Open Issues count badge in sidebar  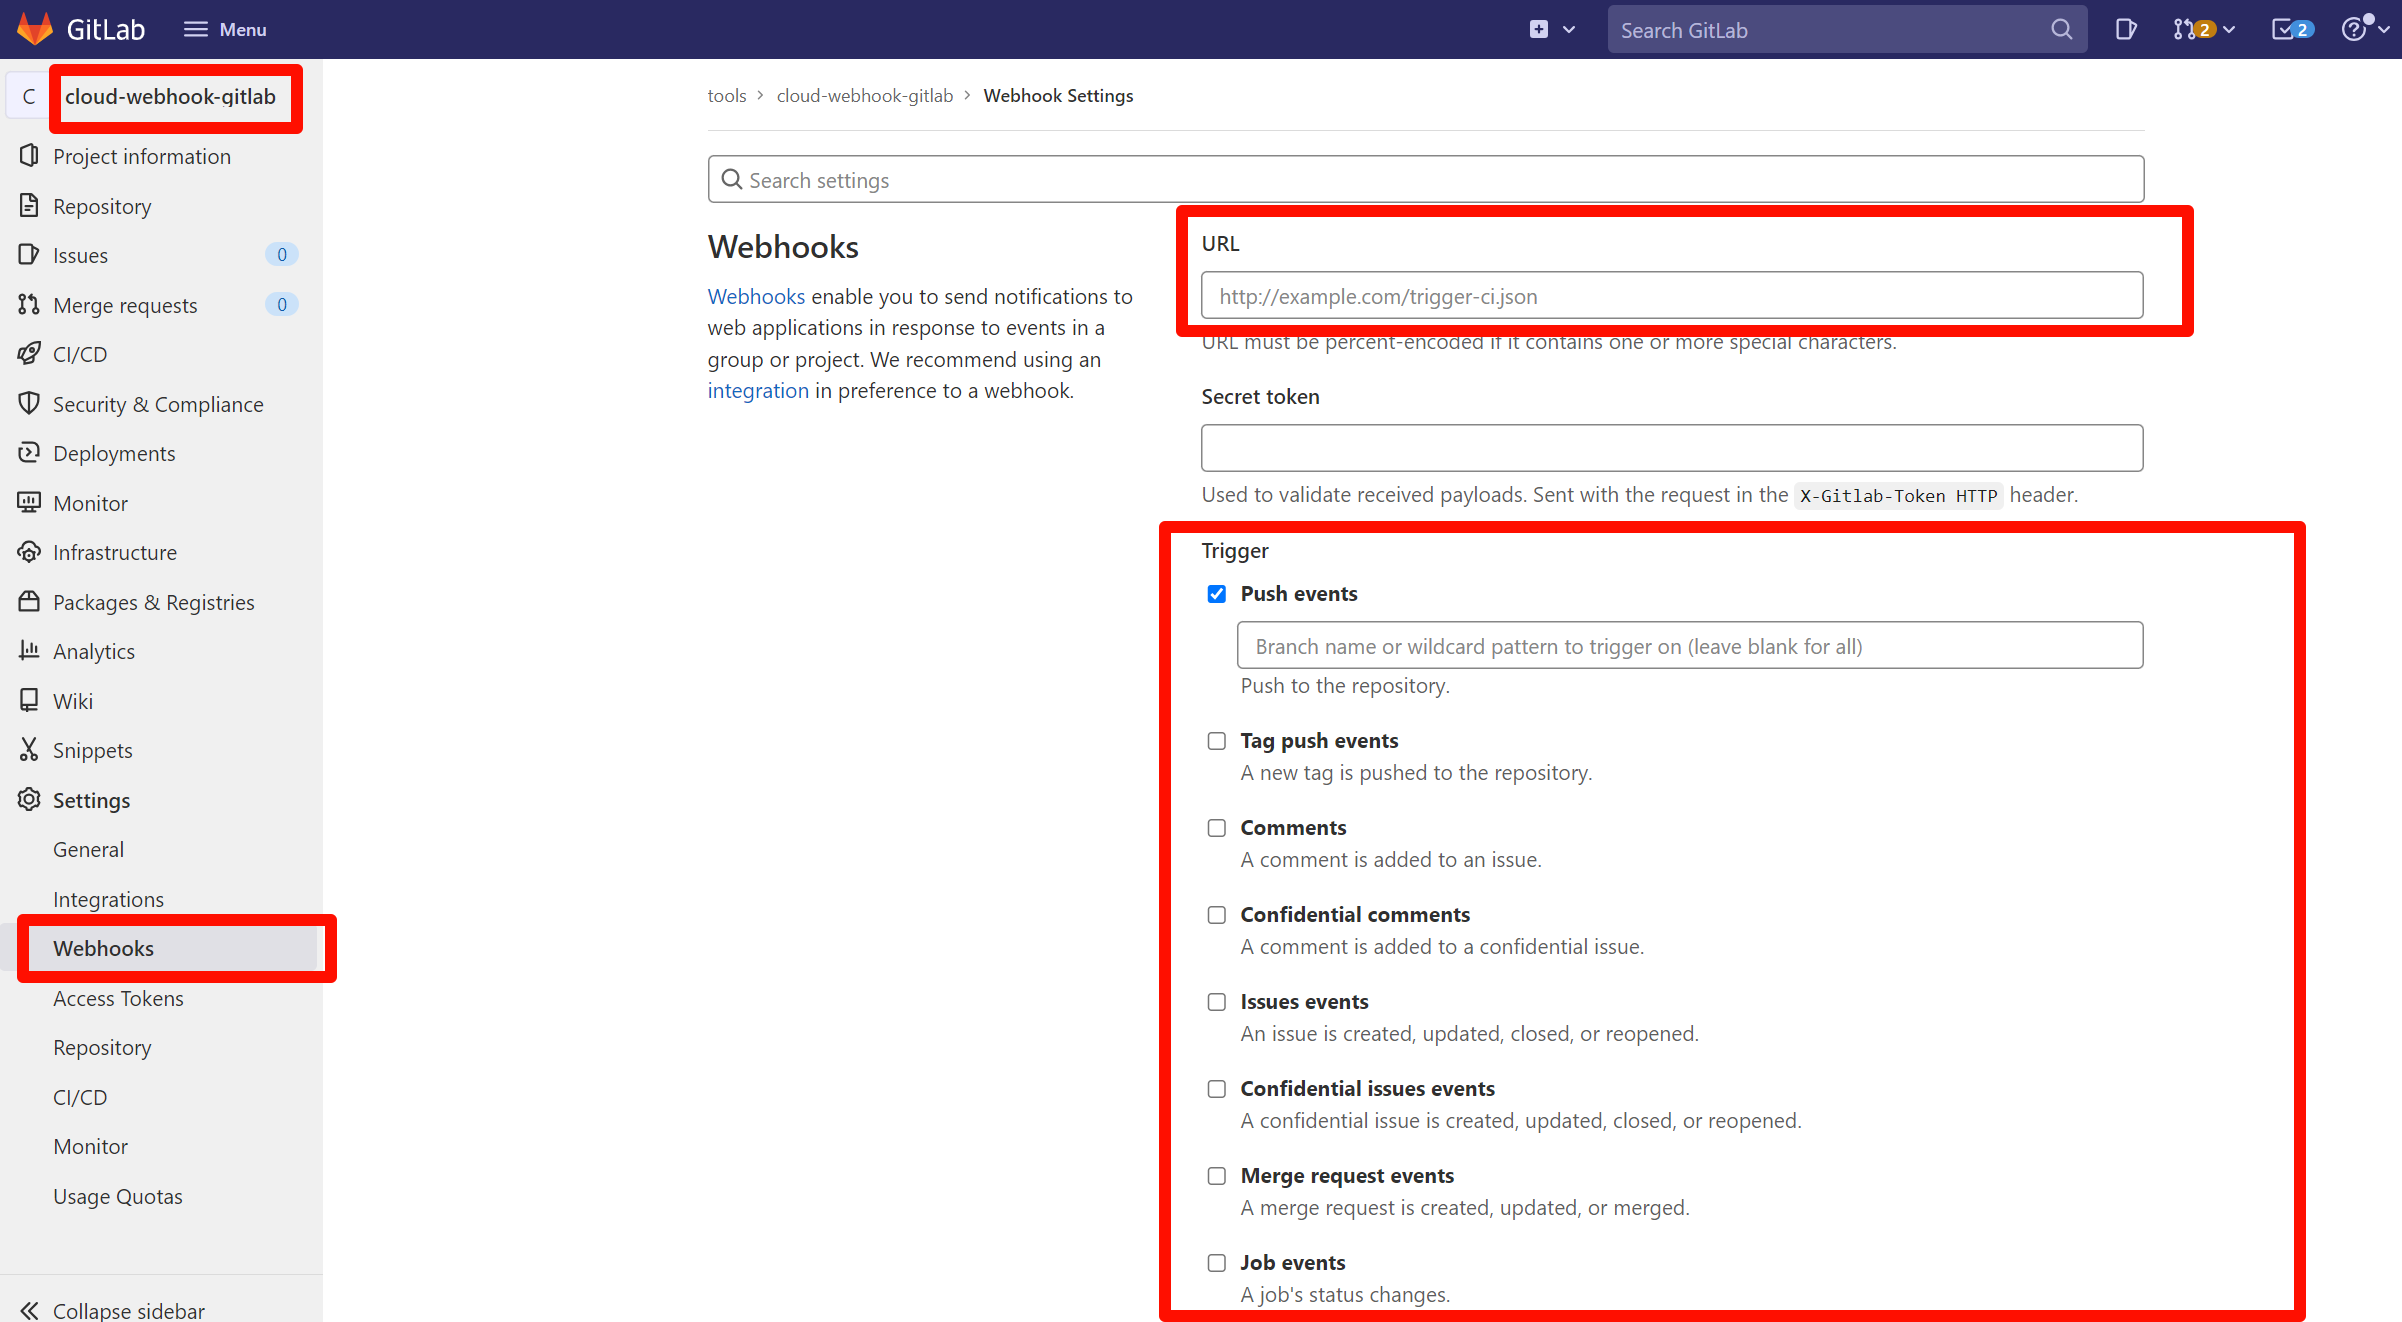pos(282,255)
